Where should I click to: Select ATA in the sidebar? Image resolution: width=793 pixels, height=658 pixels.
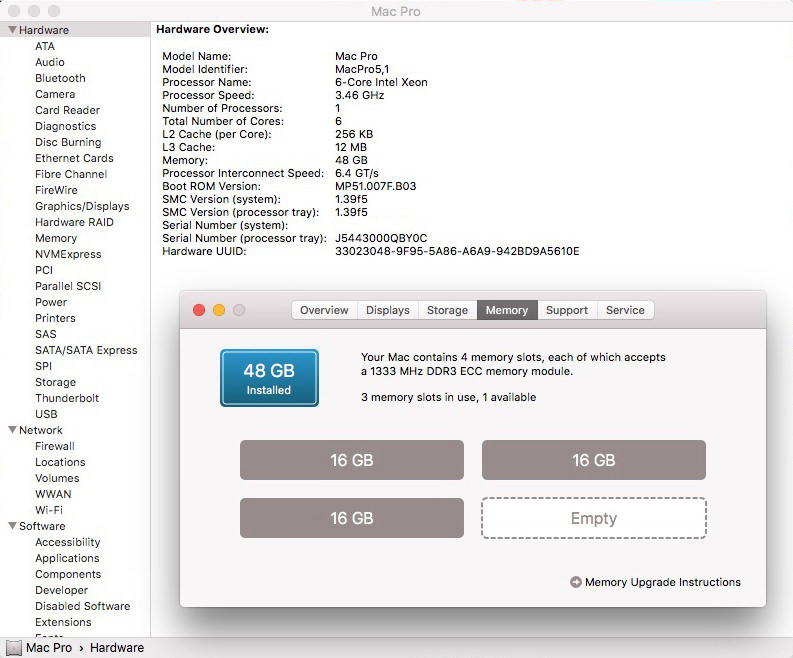pyautogui.click(x=45, y=46)
